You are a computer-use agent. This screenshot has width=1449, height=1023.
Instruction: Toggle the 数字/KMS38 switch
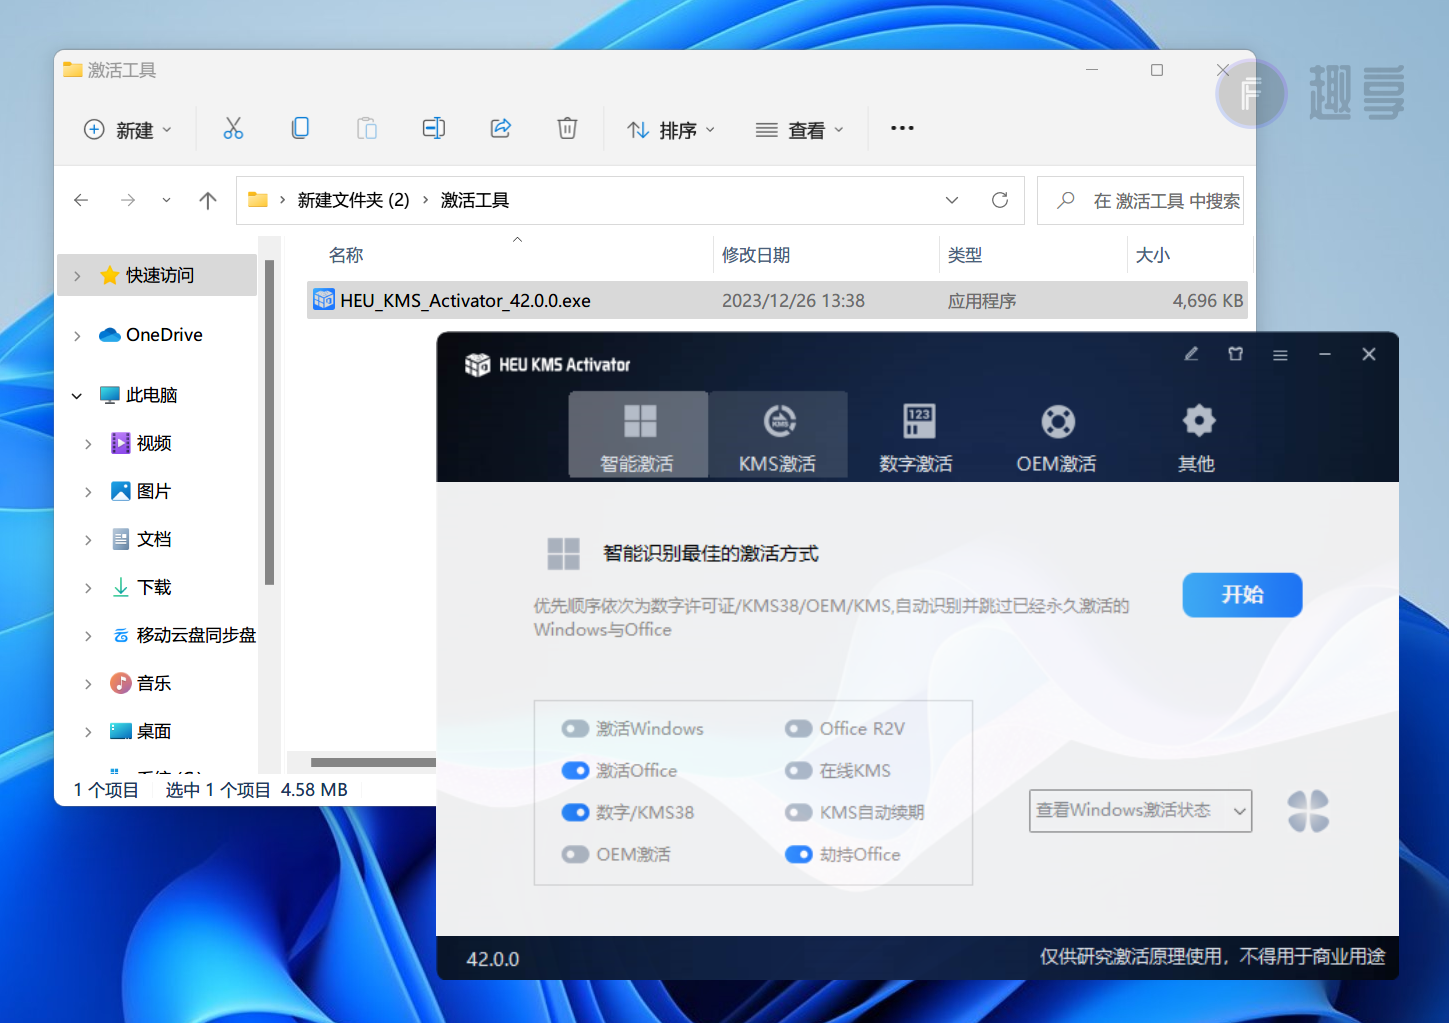click(x=575, y=813)
